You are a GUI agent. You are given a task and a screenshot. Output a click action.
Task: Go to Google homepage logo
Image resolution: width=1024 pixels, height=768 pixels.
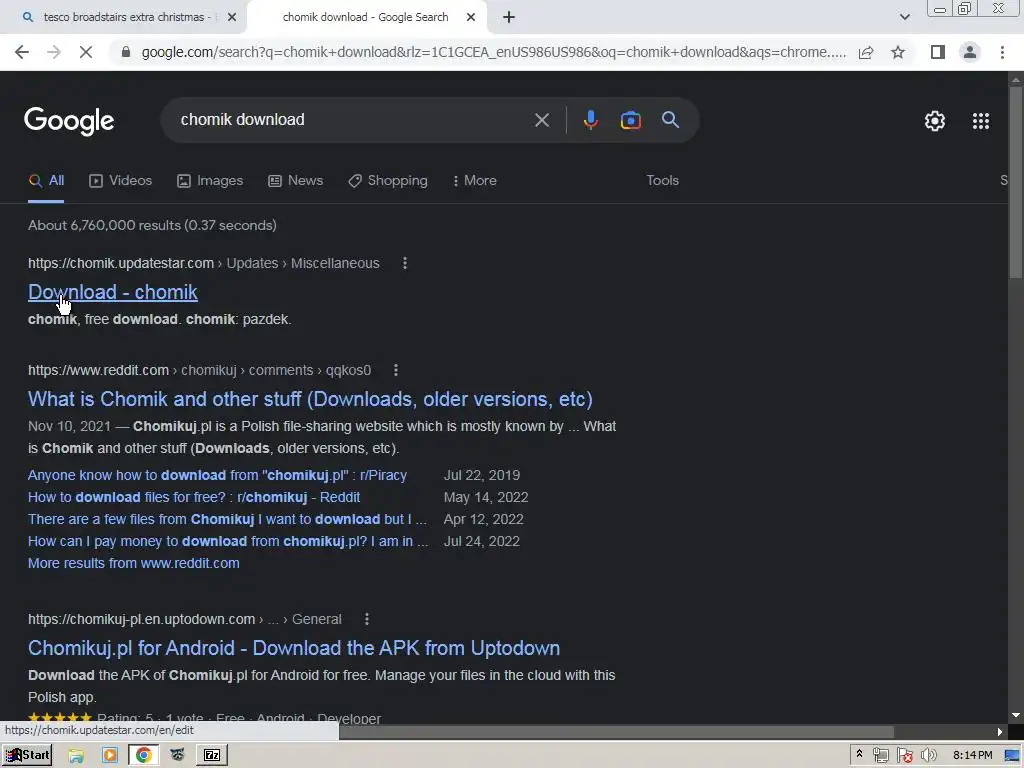click(x=69, y=121)
